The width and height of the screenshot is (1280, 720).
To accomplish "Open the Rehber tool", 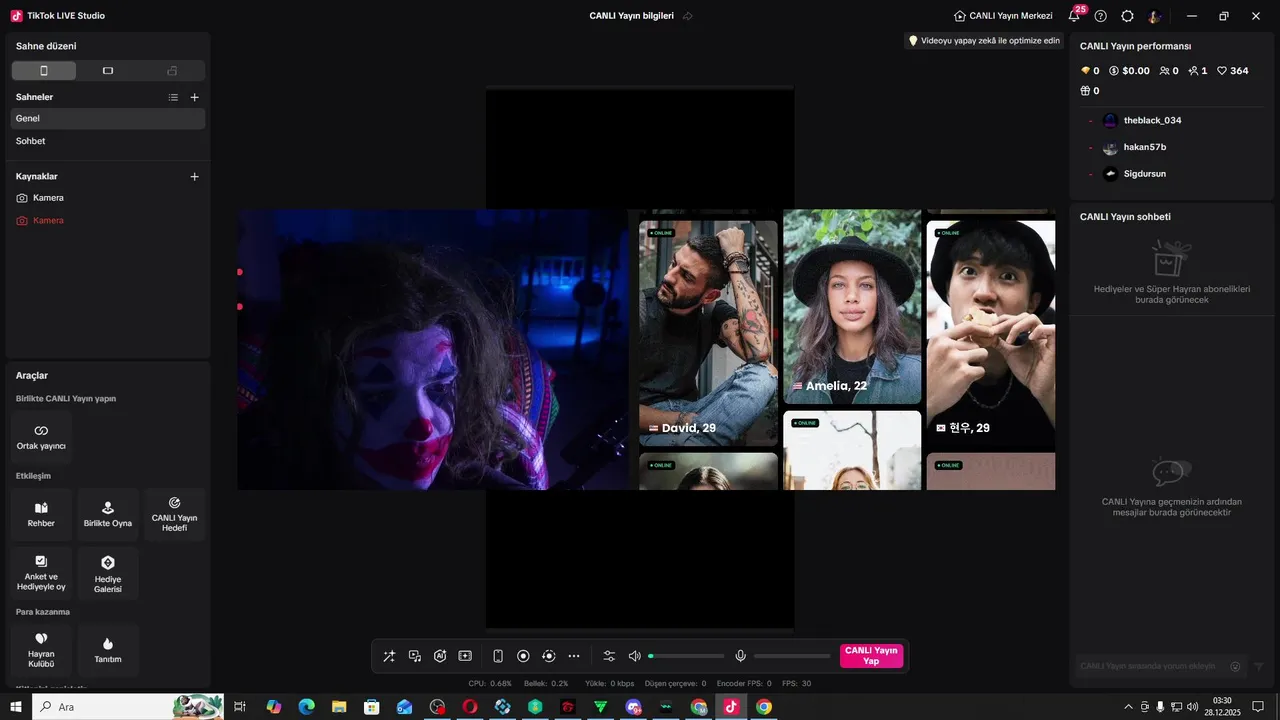I will click(41, 514).
